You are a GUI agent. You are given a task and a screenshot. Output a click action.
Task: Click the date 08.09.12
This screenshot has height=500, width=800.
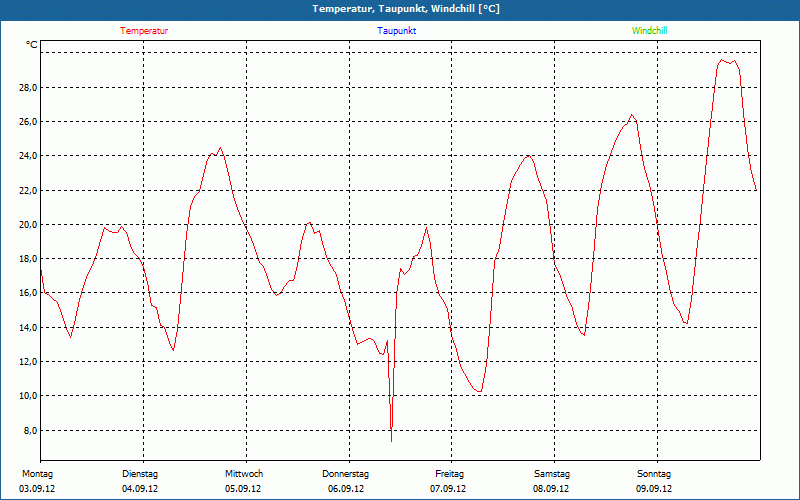point(551,489)
